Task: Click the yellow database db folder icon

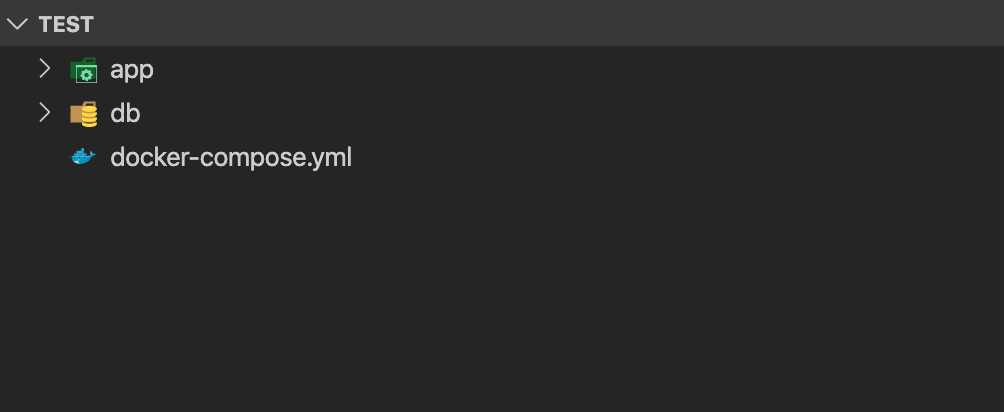Action: (x=84, y=114)
